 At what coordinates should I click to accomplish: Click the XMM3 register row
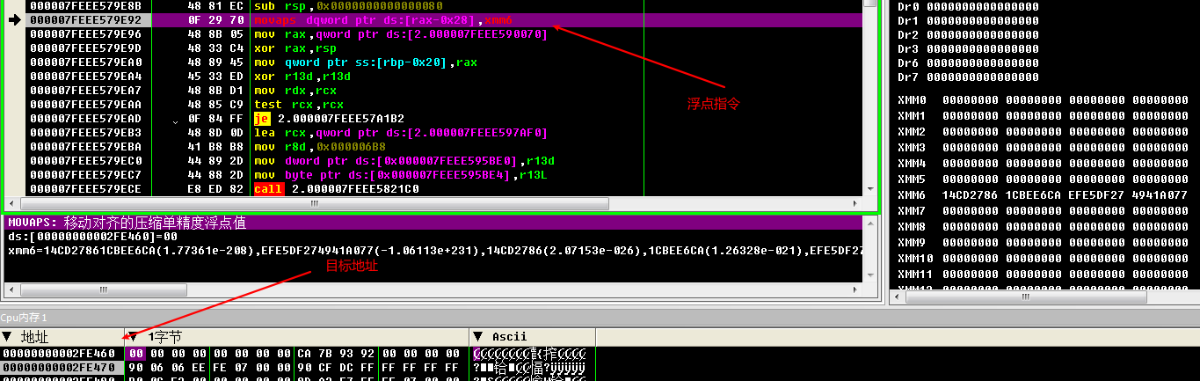point(1043,147)
